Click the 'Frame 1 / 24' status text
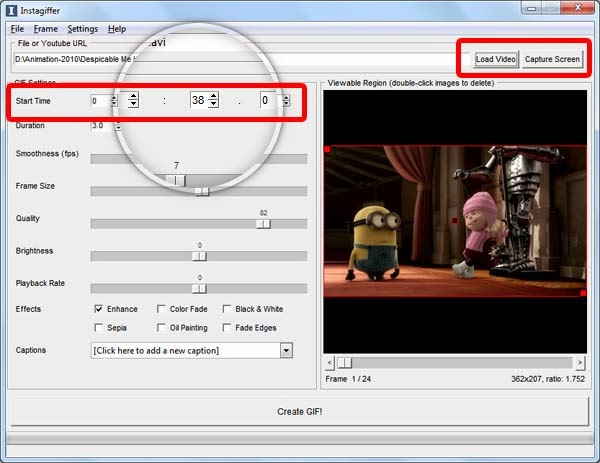 348,379
